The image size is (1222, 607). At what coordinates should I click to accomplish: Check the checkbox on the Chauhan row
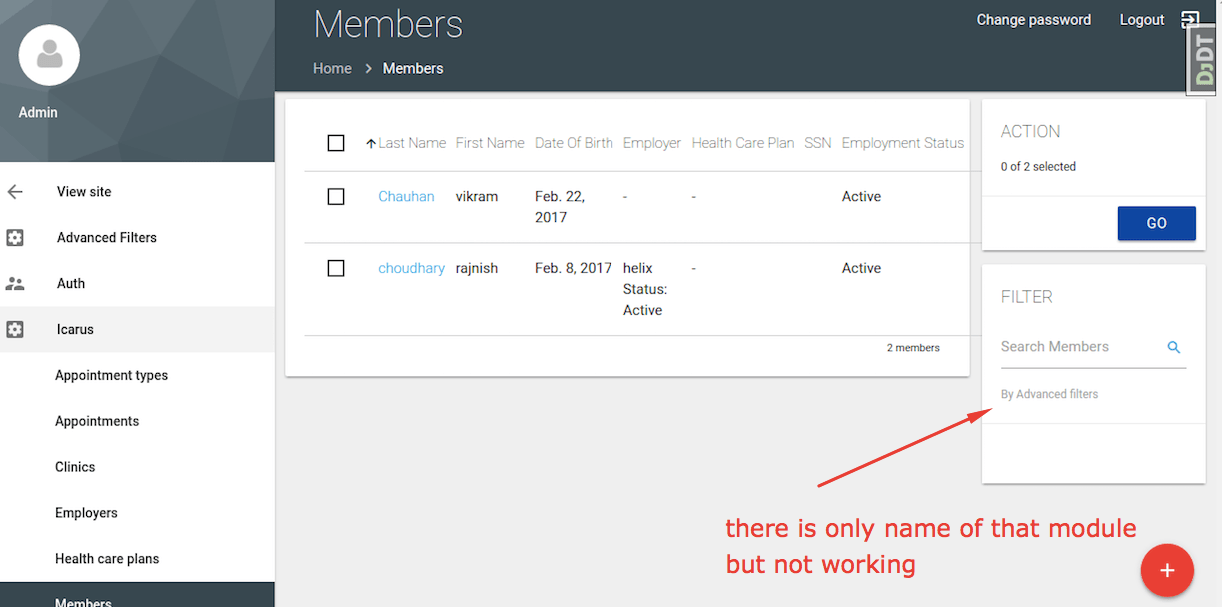336,196
